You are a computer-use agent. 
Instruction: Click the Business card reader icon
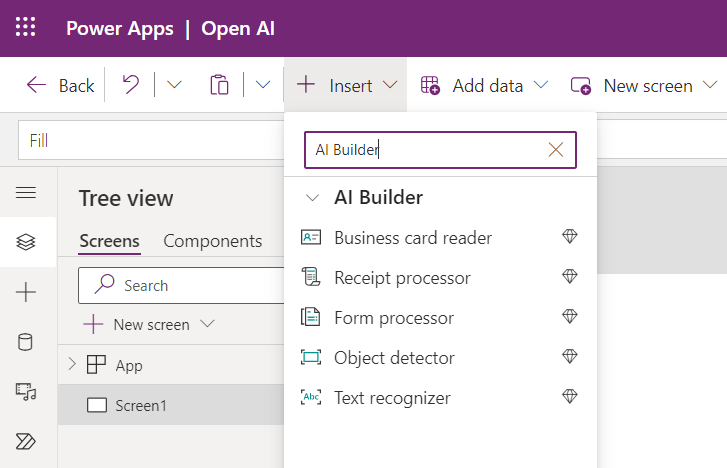(311, 237)
